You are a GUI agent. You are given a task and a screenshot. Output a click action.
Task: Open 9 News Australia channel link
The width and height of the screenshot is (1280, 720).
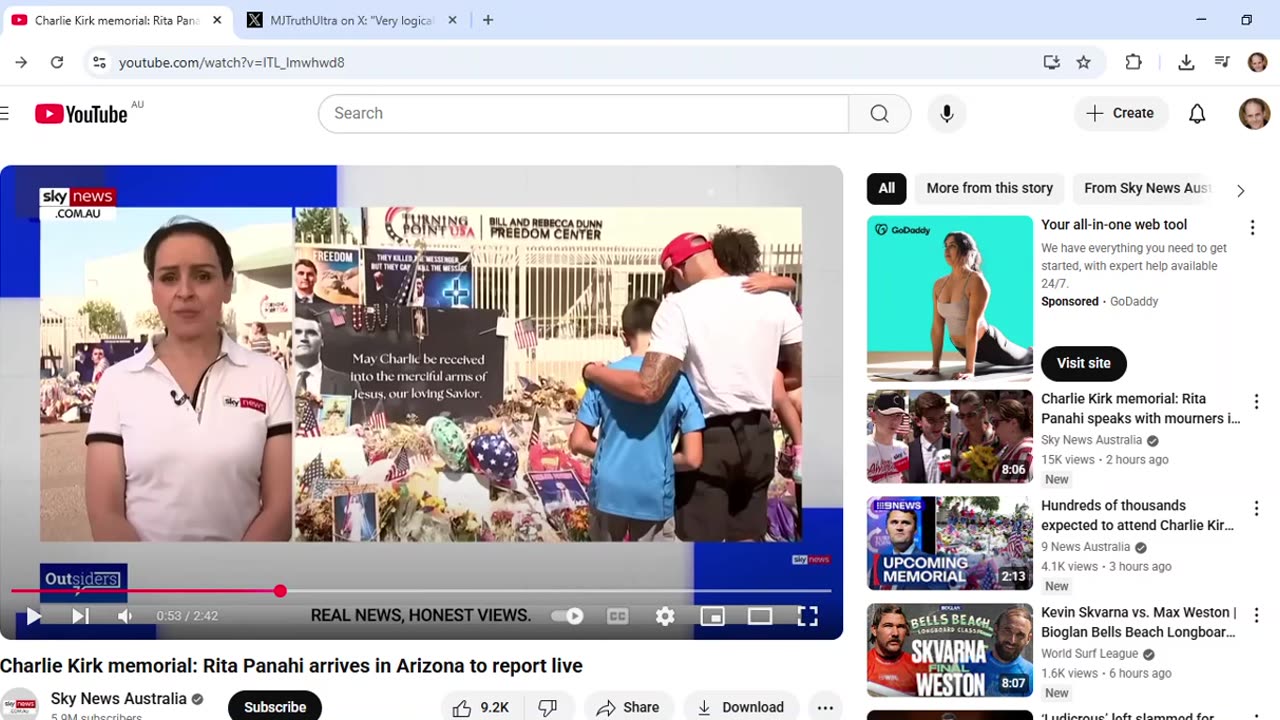1085,547
